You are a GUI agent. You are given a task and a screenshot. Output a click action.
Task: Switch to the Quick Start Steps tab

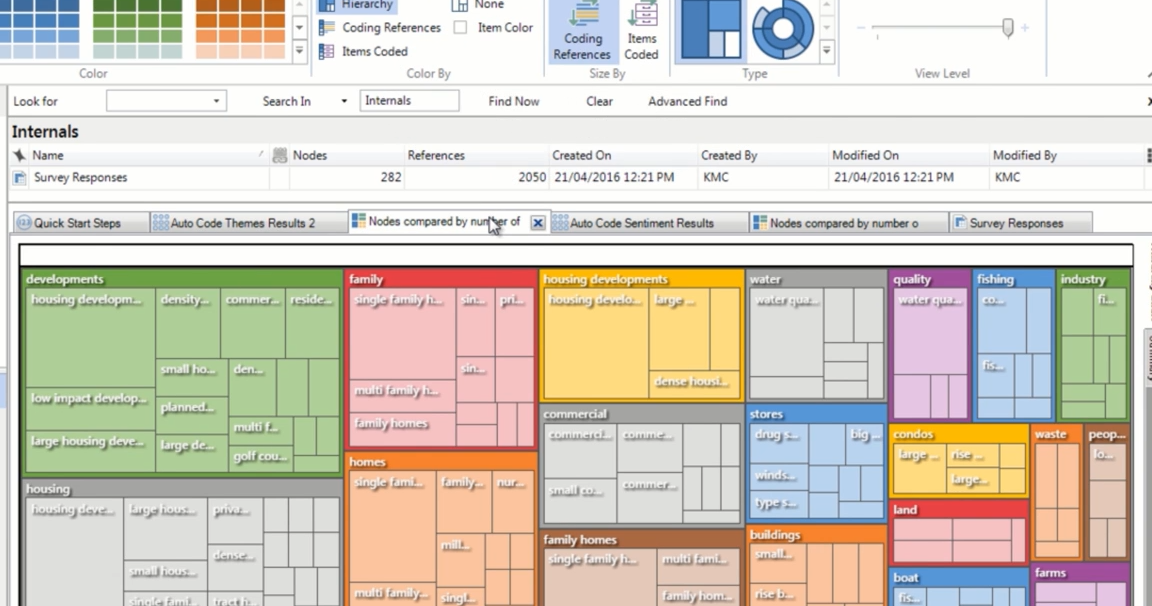pos(80,223)
